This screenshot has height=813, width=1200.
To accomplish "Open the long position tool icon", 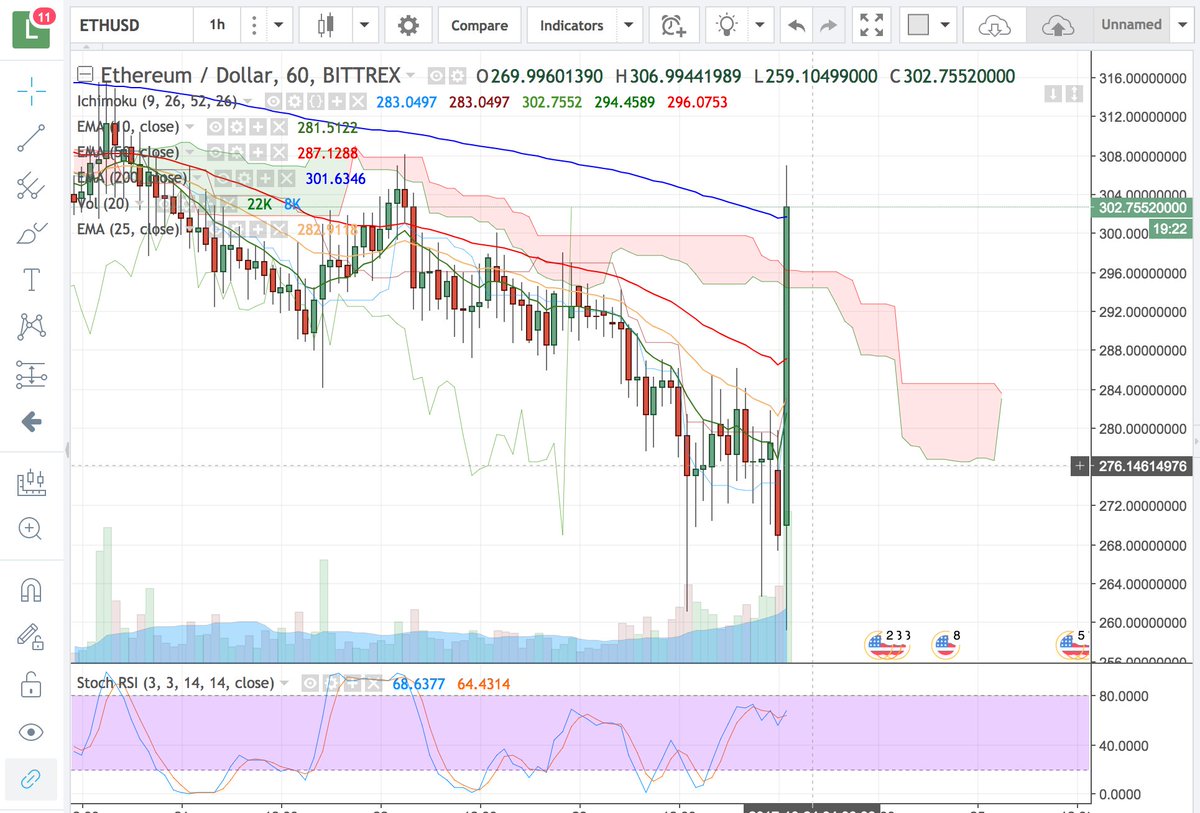I will tap(31, 482).
